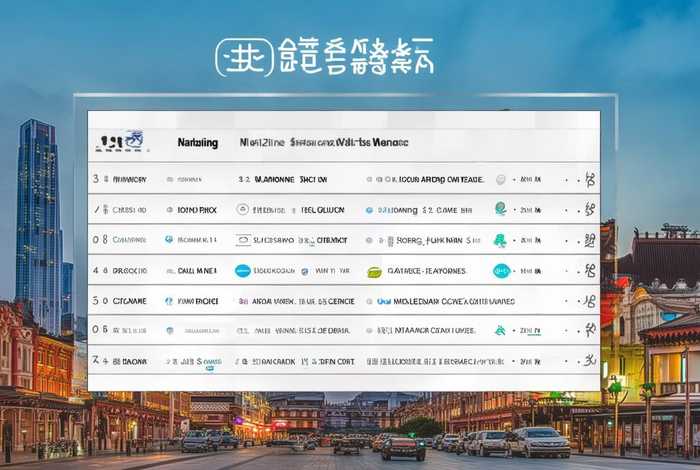Click the symbol at the last row's far right
The image size is (700, 470).
click(x=589, y=360)
